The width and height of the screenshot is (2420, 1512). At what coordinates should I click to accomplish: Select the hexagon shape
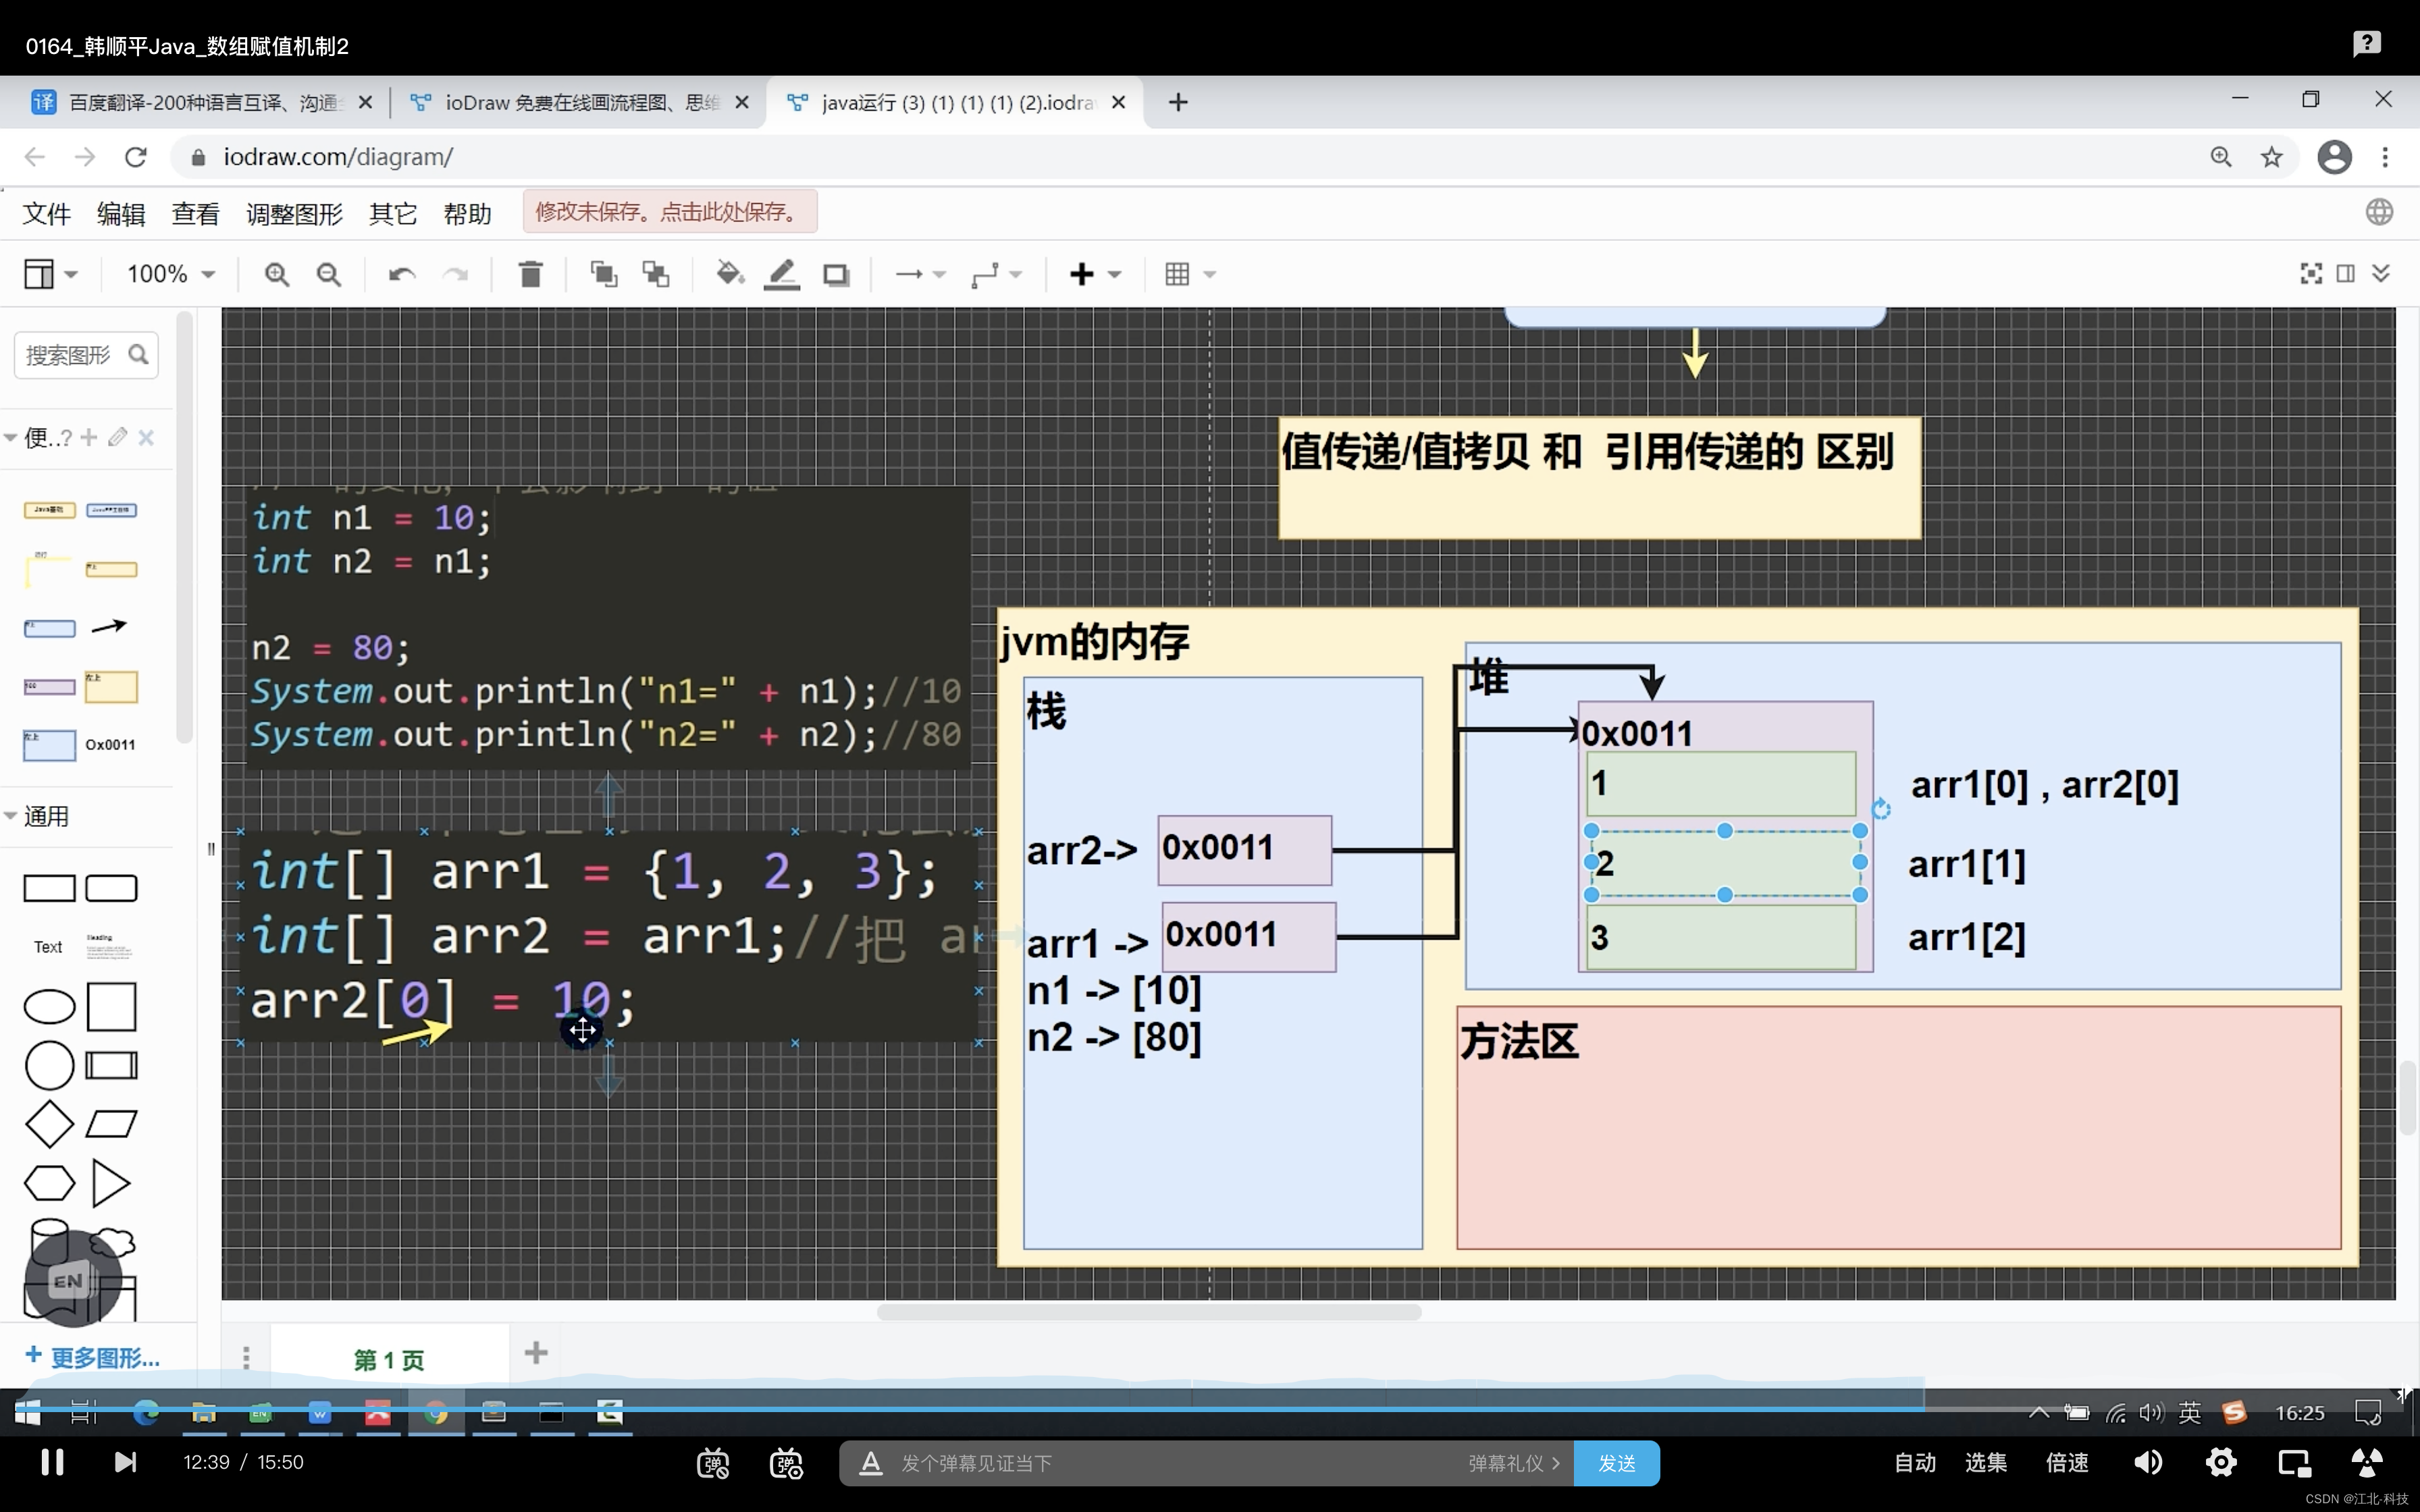(49, 1183)
